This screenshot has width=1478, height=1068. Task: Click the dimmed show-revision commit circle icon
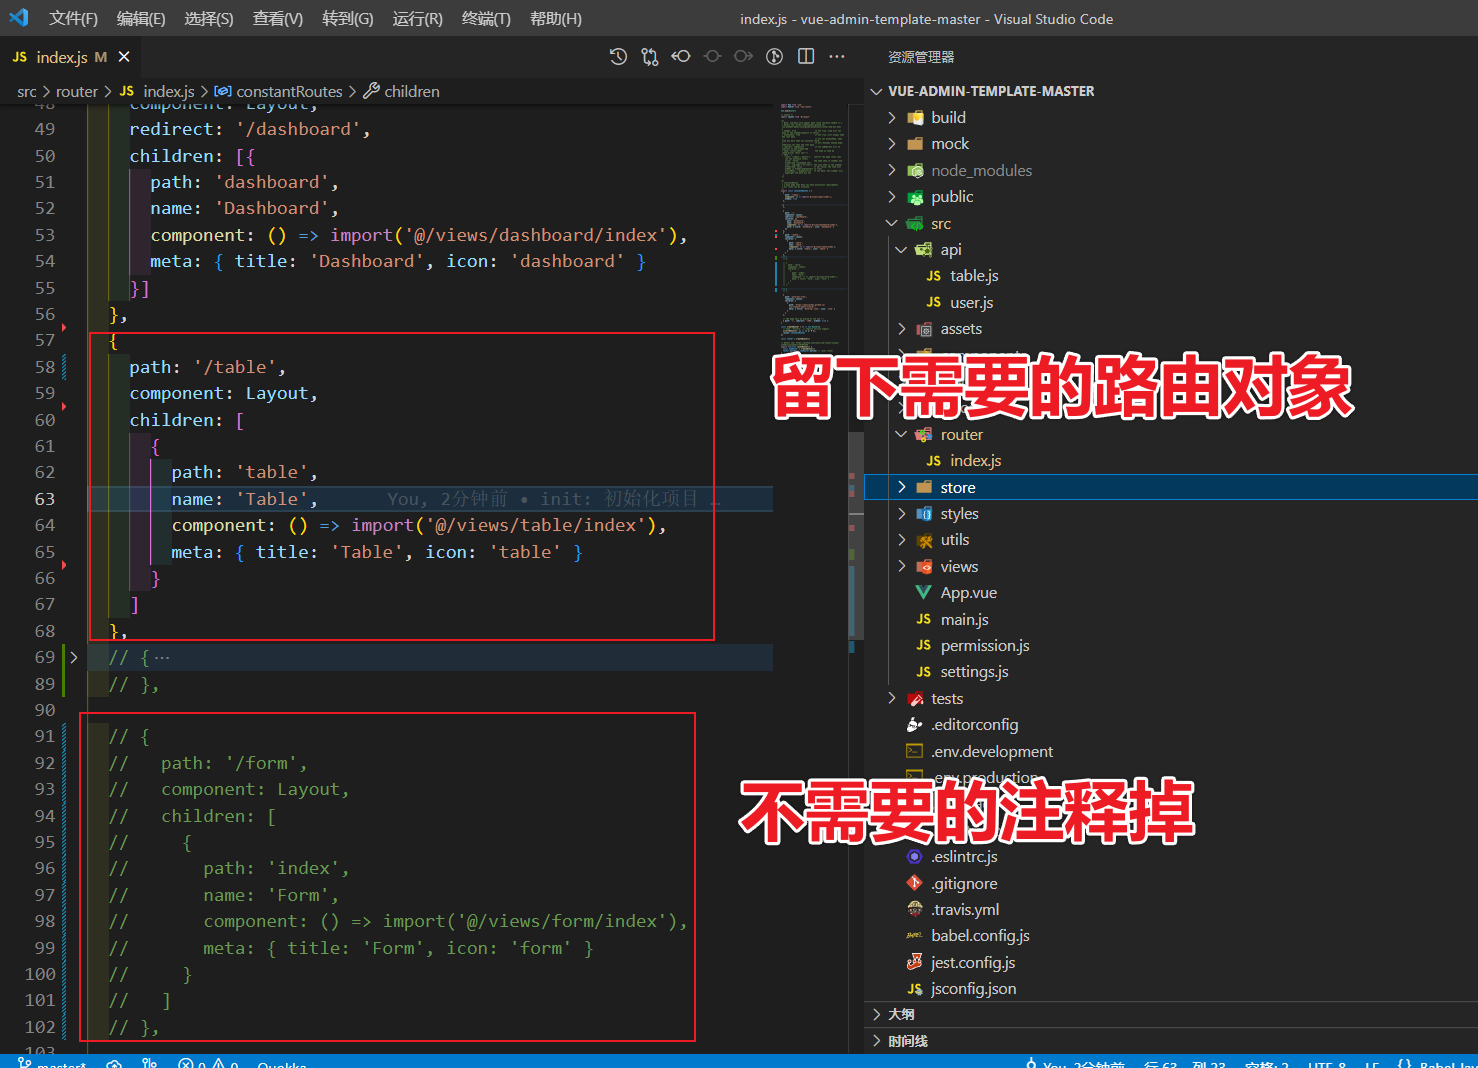click(x=712, y=57)
